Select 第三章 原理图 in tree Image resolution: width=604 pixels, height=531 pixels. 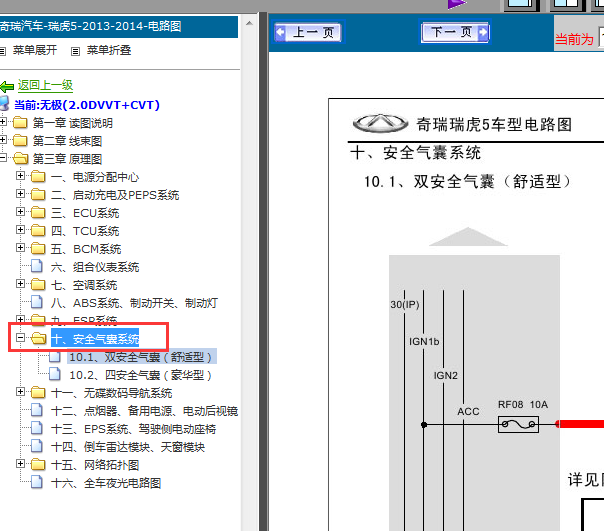[x=67, y=159]
